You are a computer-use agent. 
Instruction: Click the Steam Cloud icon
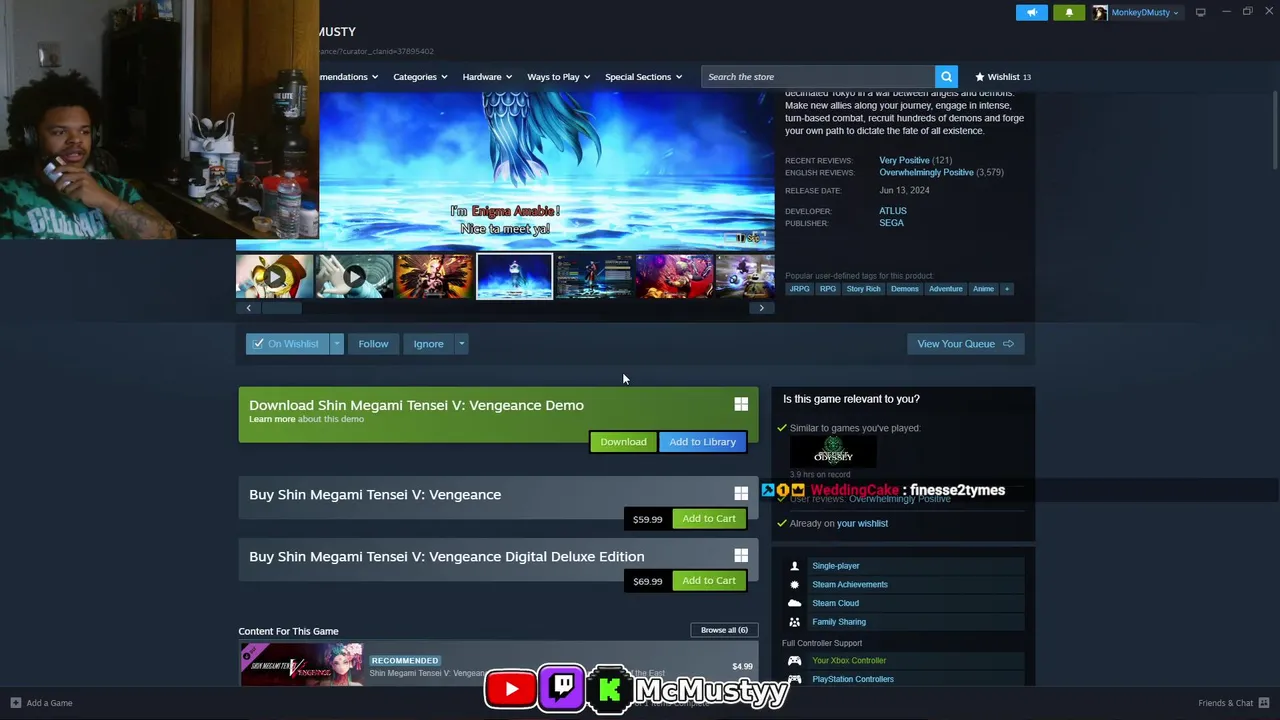click(x=795, y=603)
